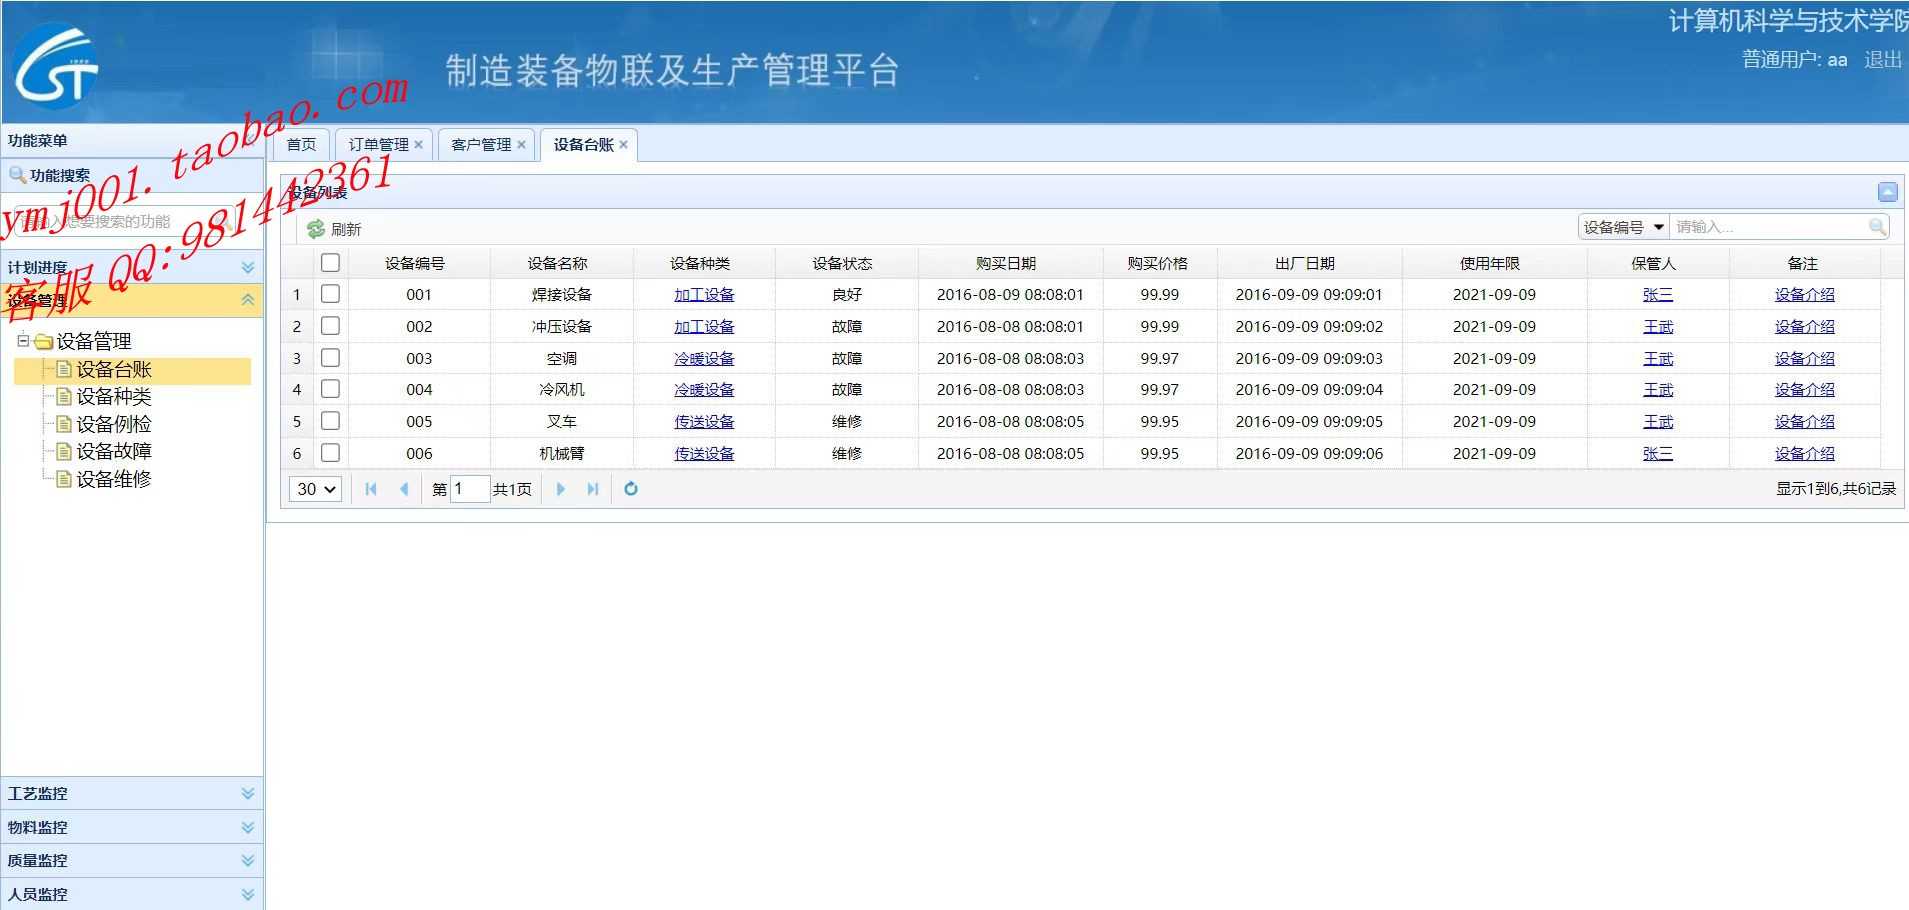Screen dimensions: 1909x910
Task: Close the 订单管理 tab
Action: pos(418,145)
